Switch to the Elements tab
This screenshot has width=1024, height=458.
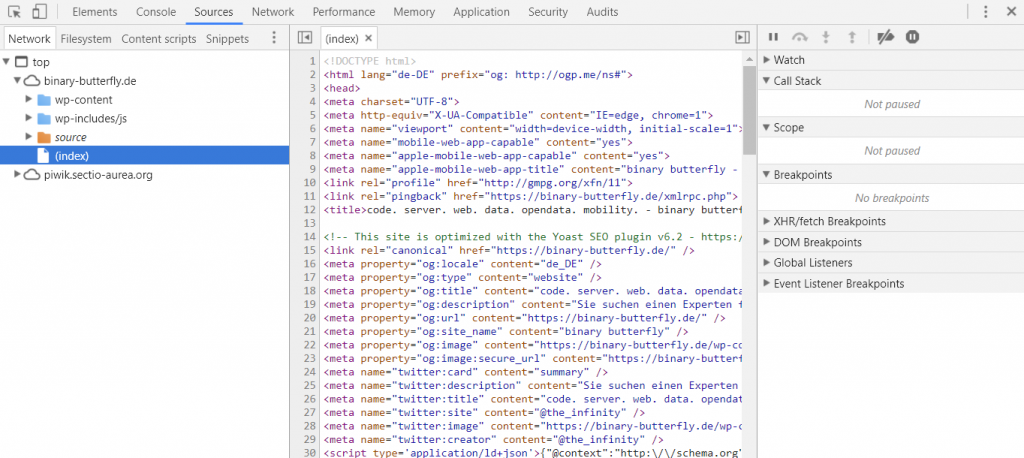[95, 12]
